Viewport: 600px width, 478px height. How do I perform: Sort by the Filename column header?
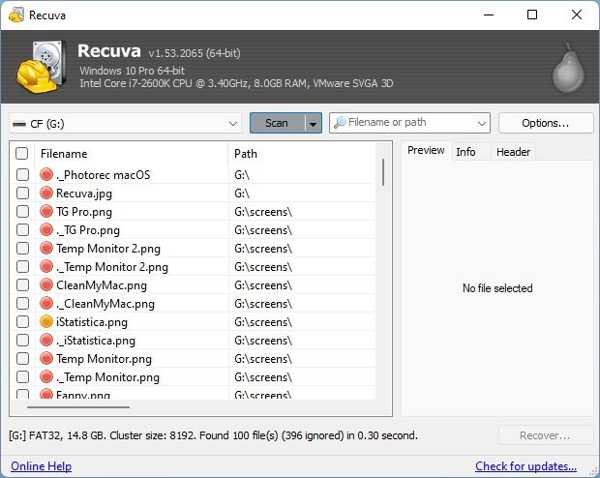132,153
